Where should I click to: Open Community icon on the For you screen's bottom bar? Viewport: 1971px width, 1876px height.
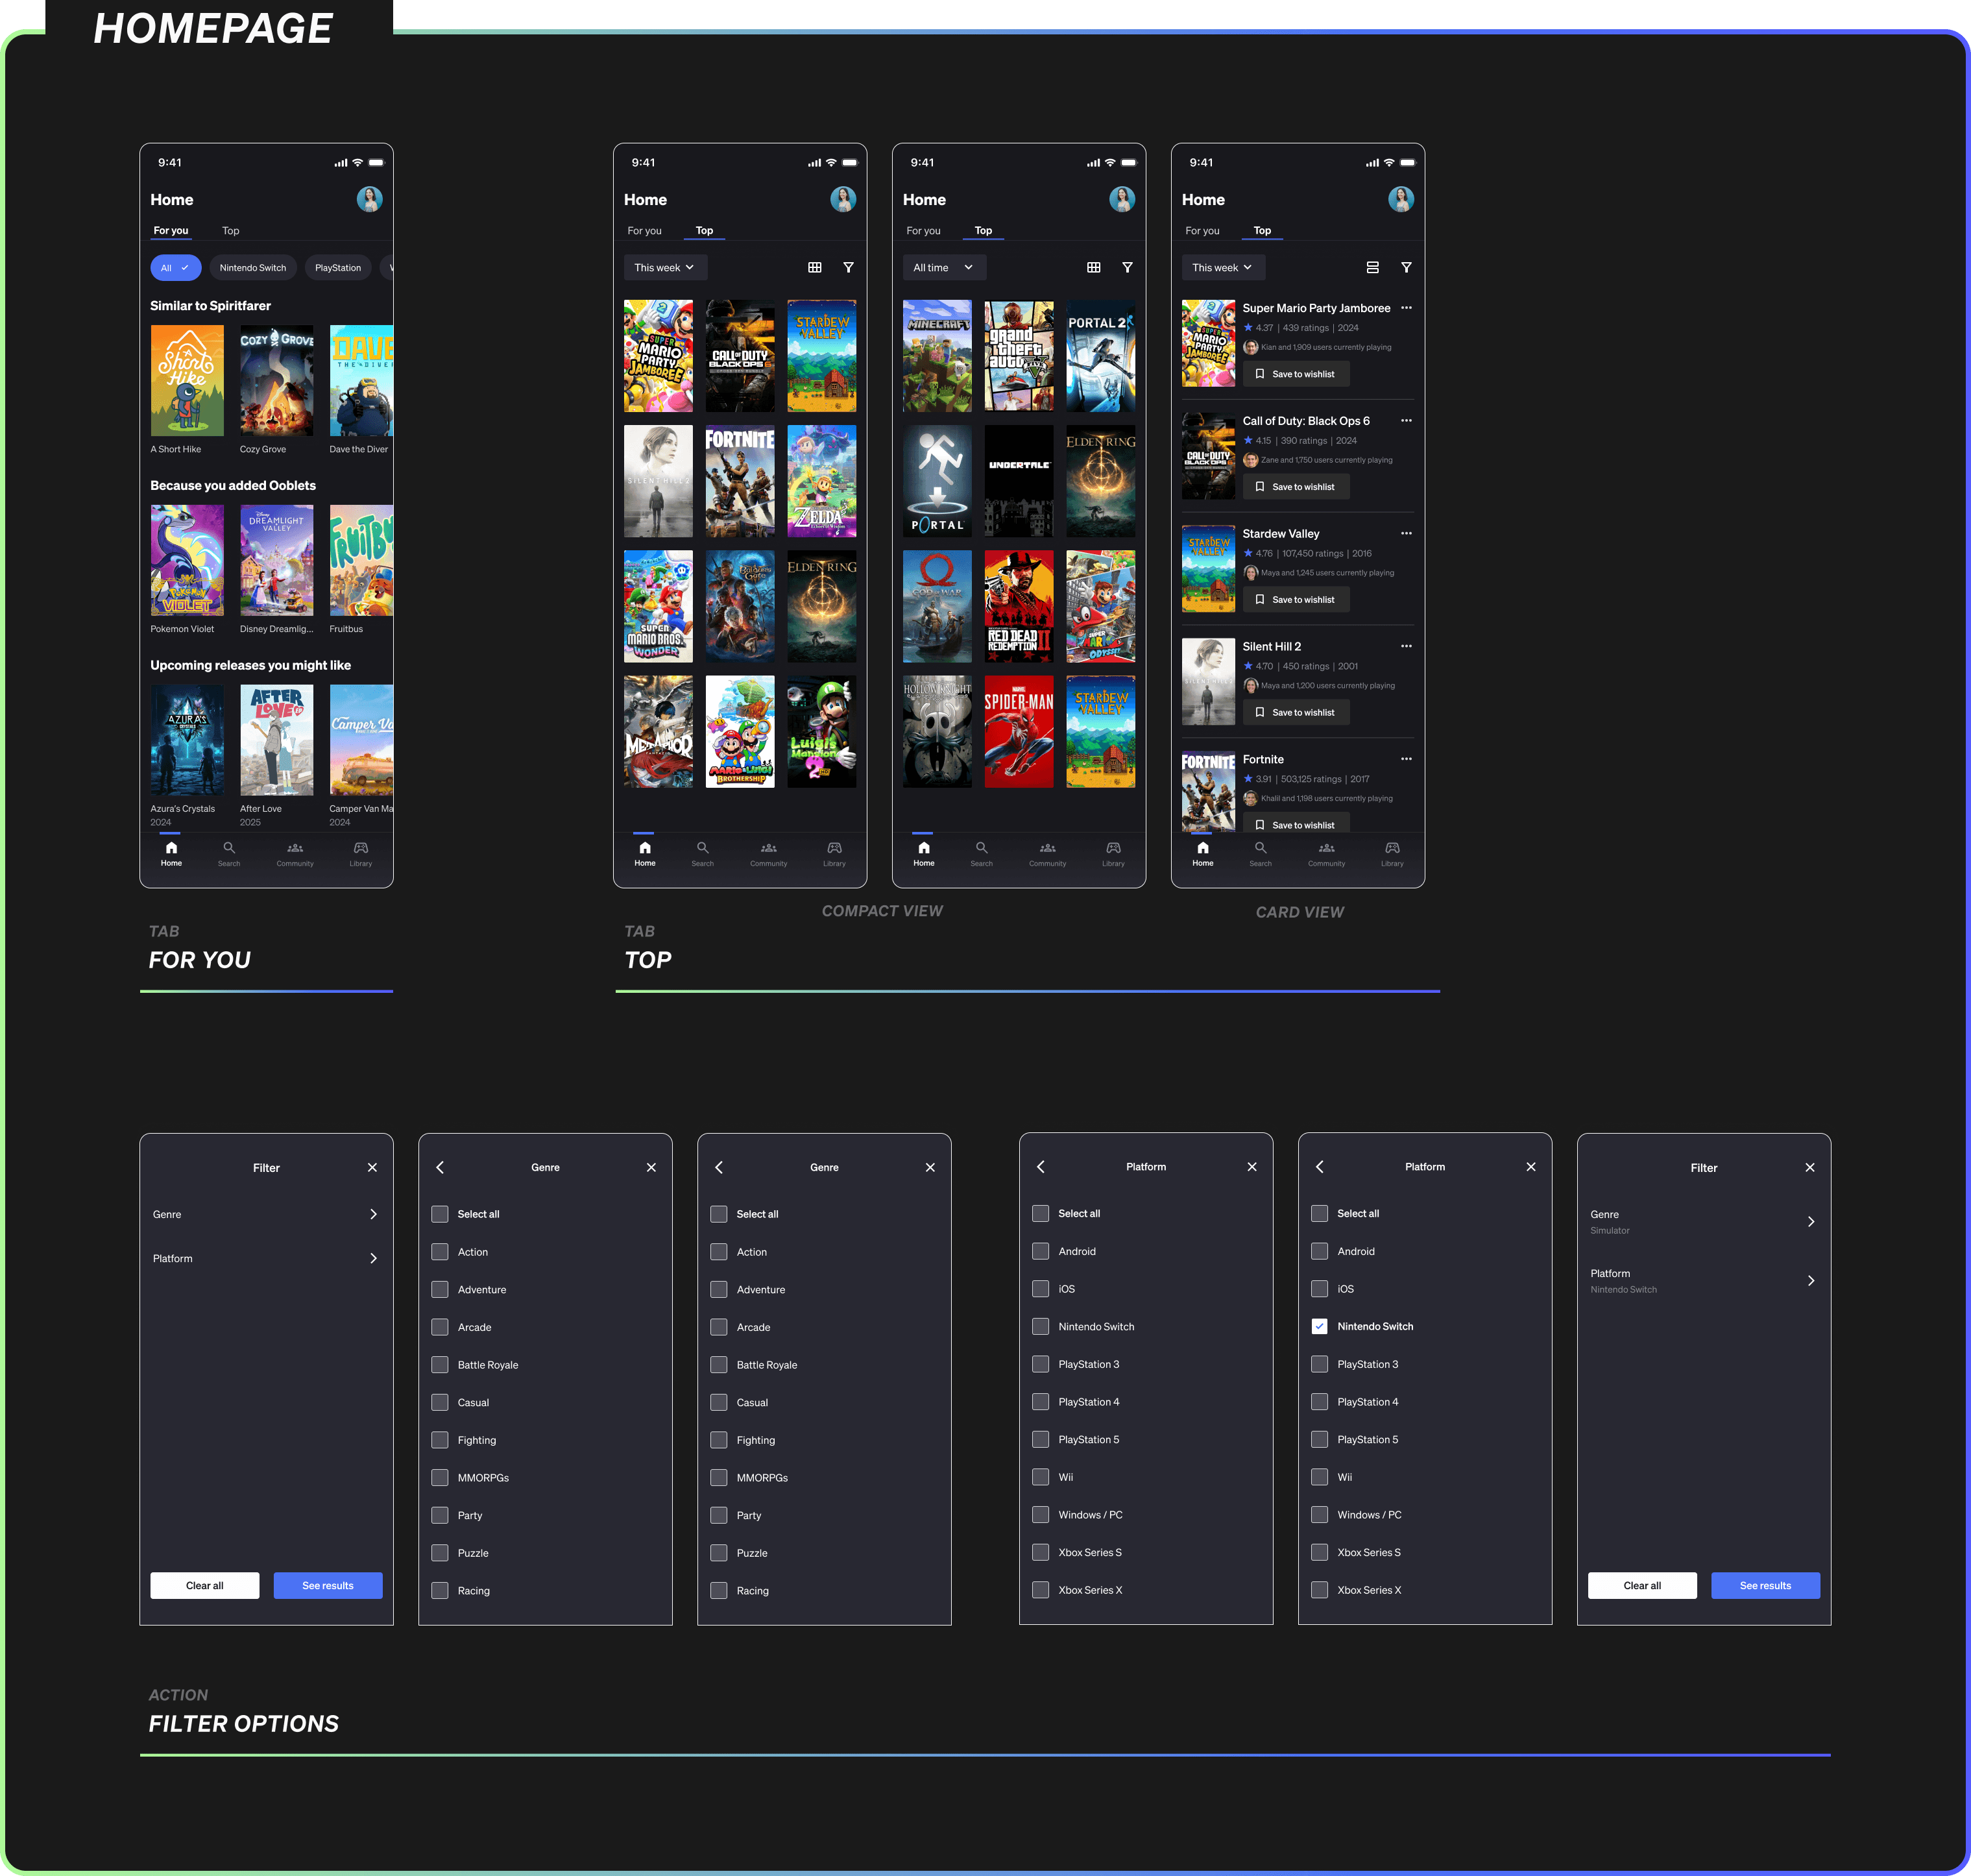(x=295, y=848)
